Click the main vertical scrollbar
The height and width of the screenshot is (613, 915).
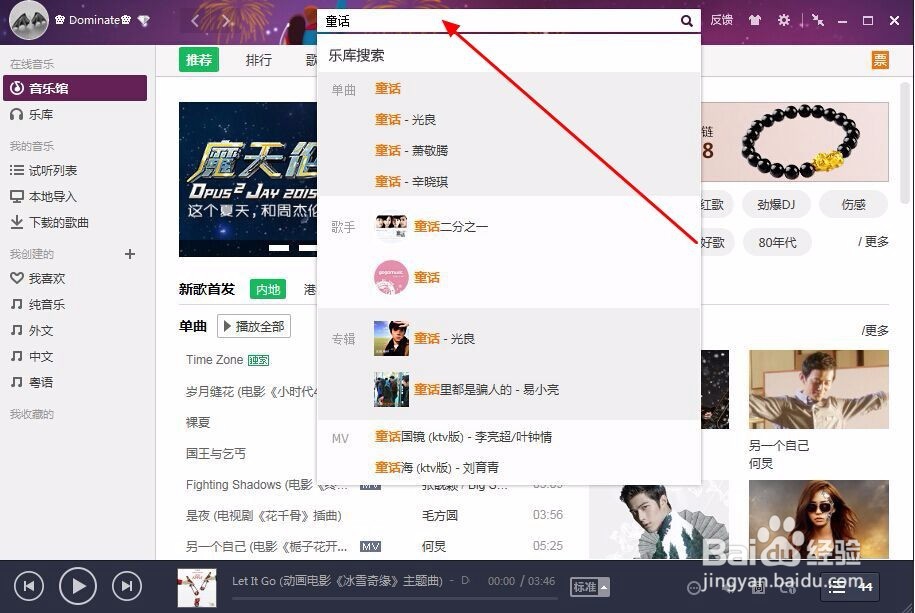pyautogui.click(x=906, y=143)
